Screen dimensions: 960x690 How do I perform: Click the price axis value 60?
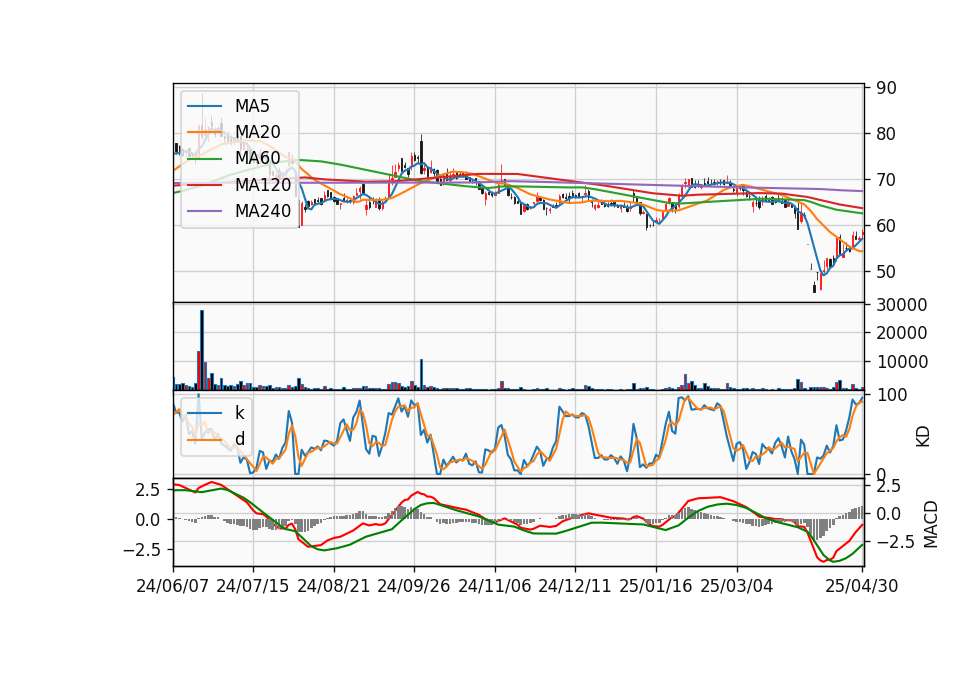point(886,226)
